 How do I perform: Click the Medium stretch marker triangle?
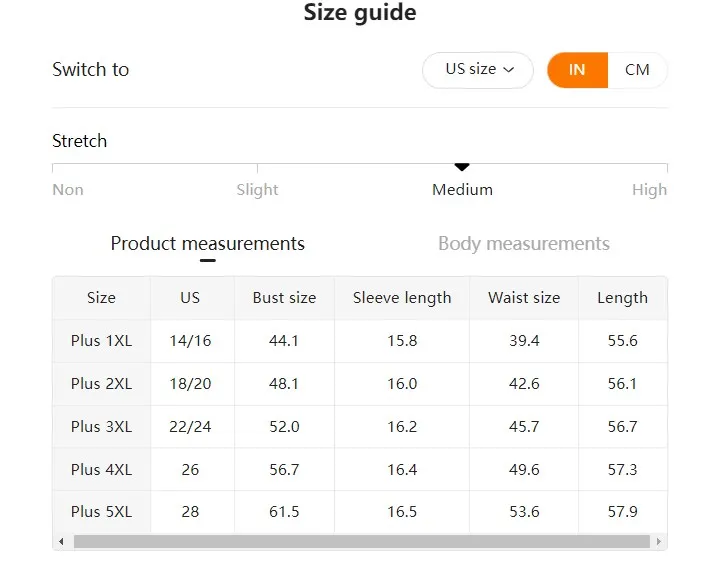pos(462,167)
